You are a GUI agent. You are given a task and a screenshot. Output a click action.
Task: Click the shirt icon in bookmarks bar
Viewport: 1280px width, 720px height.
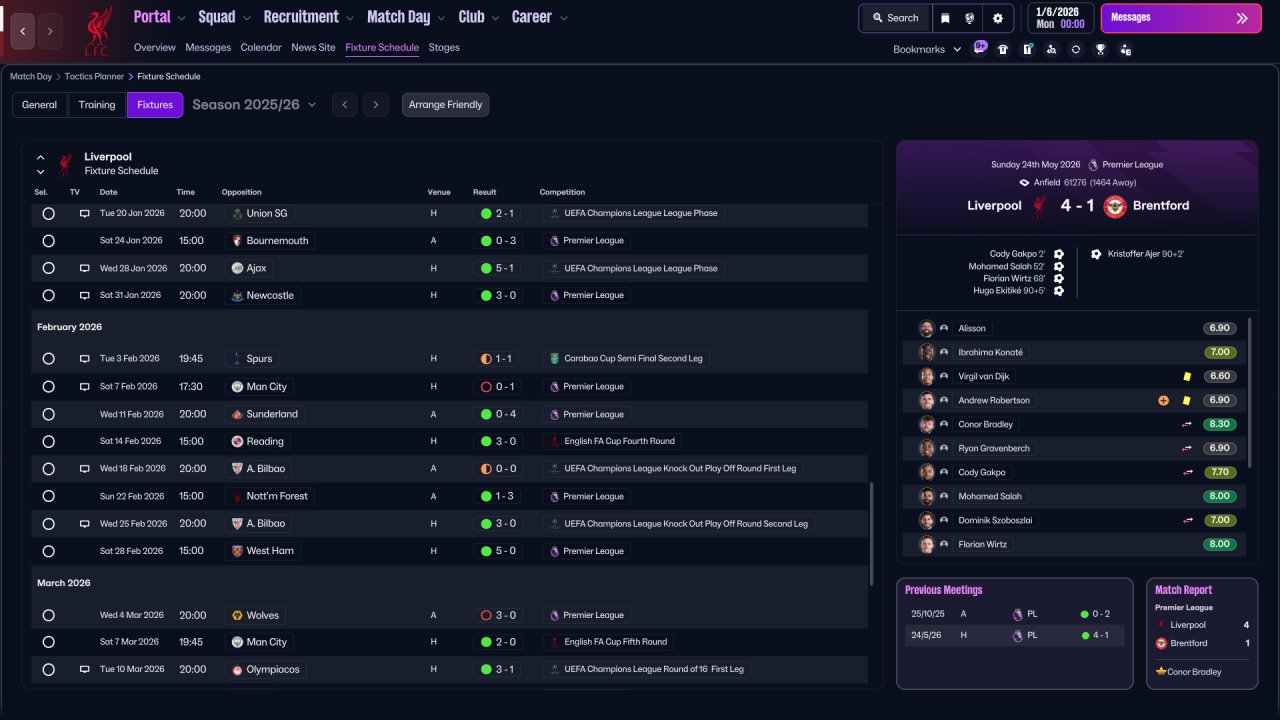pyautogui.click(x=1003, y=49)
